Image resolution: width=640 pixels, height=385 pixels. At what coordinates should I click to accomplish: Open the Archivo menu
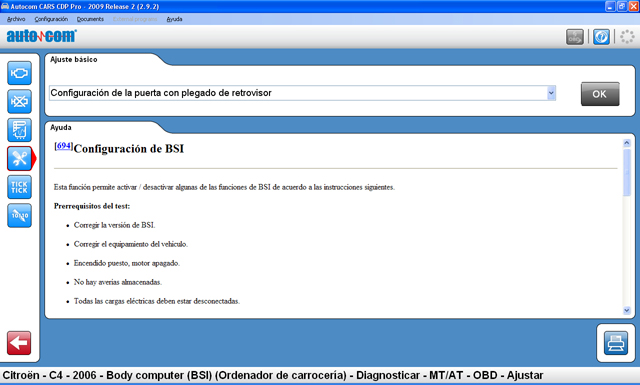(x=16, y=19)
